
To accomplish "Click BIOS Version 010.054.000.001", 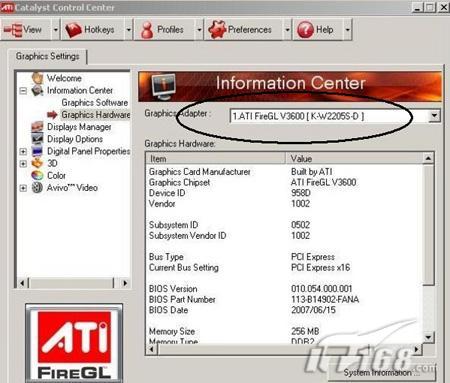I will pyautogui.click(x=321, y=289).
